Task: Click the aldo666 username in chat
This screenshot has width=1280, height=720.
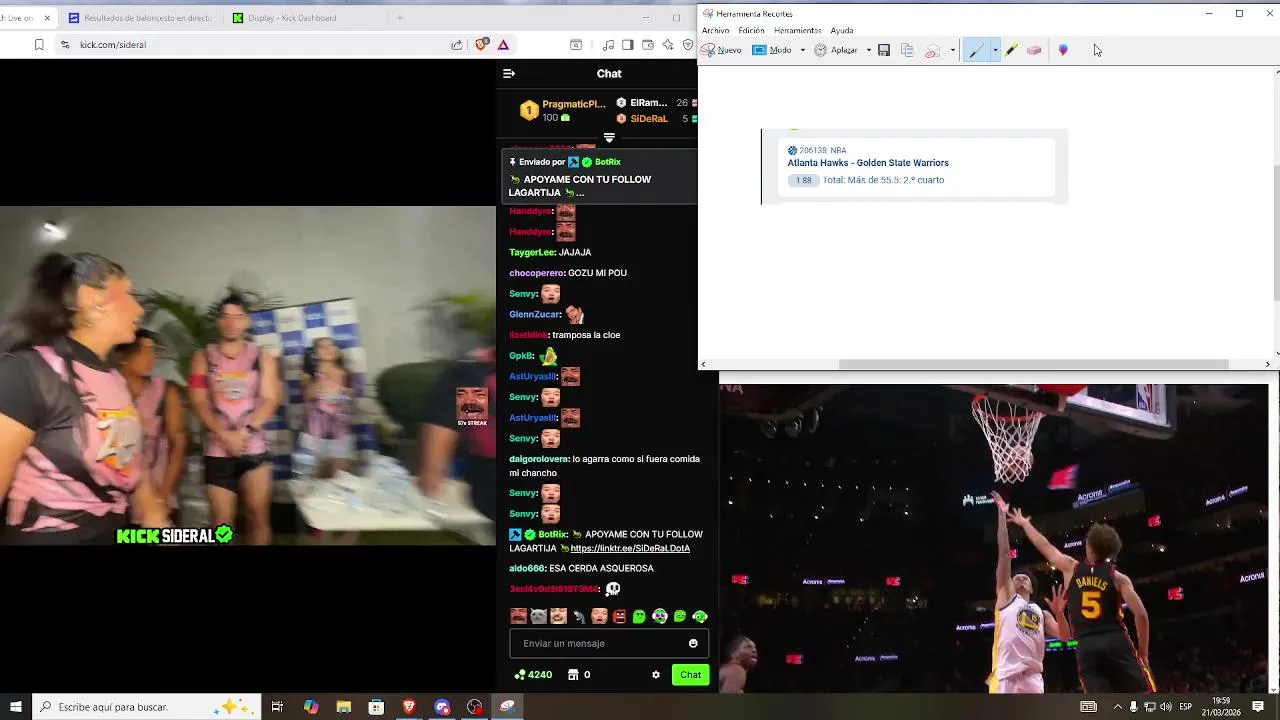Action: (527, 568)
